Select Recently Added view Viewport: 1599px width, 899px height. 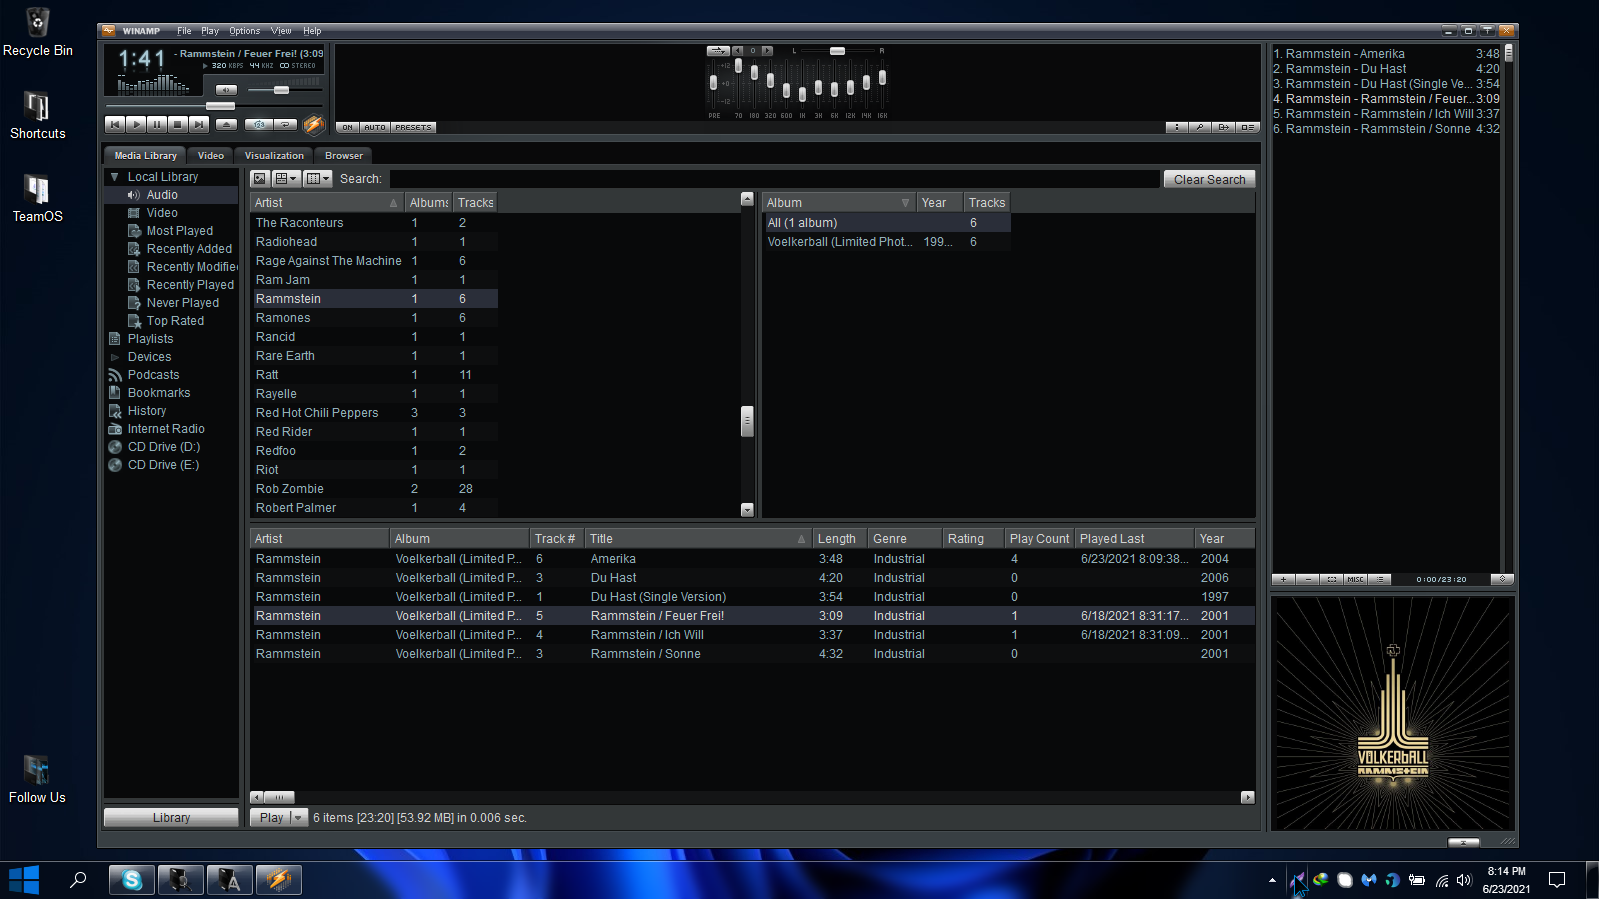pos(189,249)
